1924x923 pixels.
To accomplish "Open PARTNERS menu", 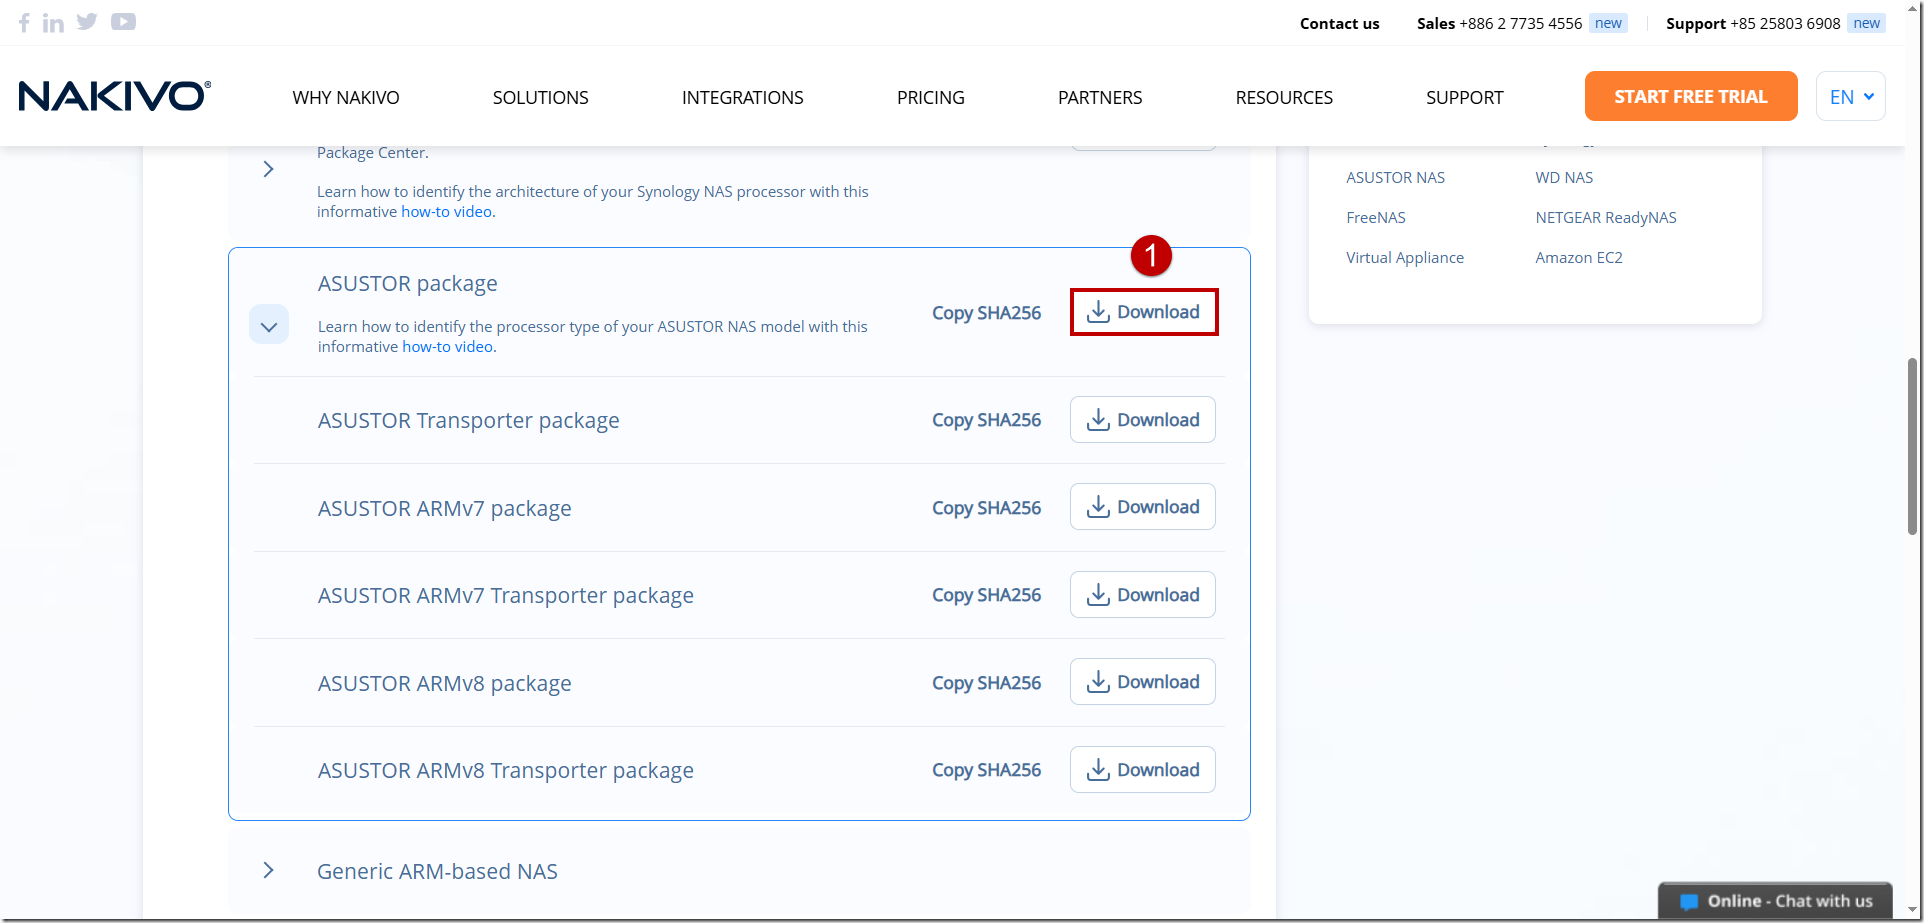I will click(1100, 97).
